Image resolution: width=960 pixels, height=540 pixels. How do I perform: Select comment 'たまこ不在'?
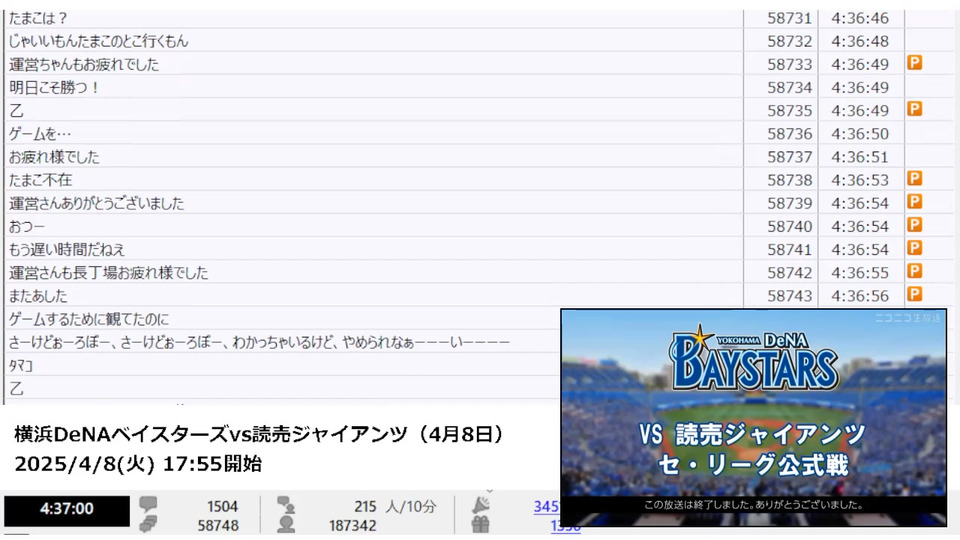[40, 180]
